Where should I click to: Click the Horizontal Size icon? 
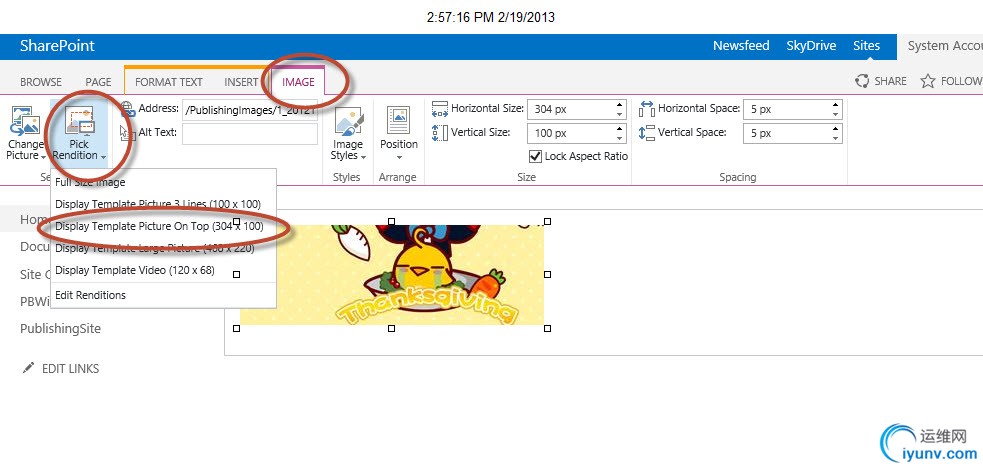(440, 109)
